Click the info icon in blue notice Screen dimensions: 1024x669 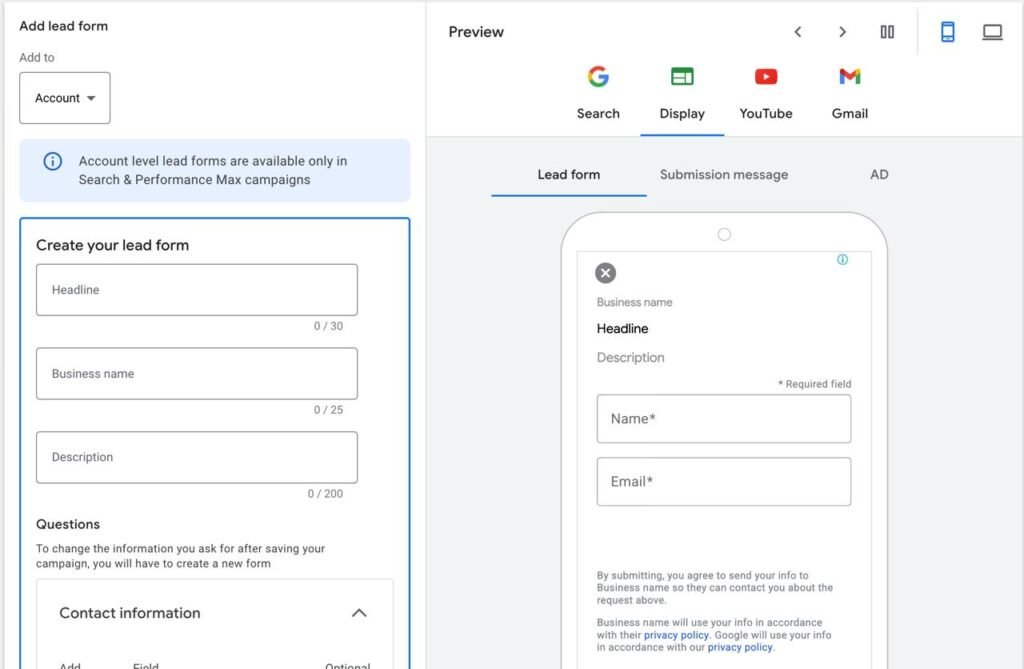point(53,161)
